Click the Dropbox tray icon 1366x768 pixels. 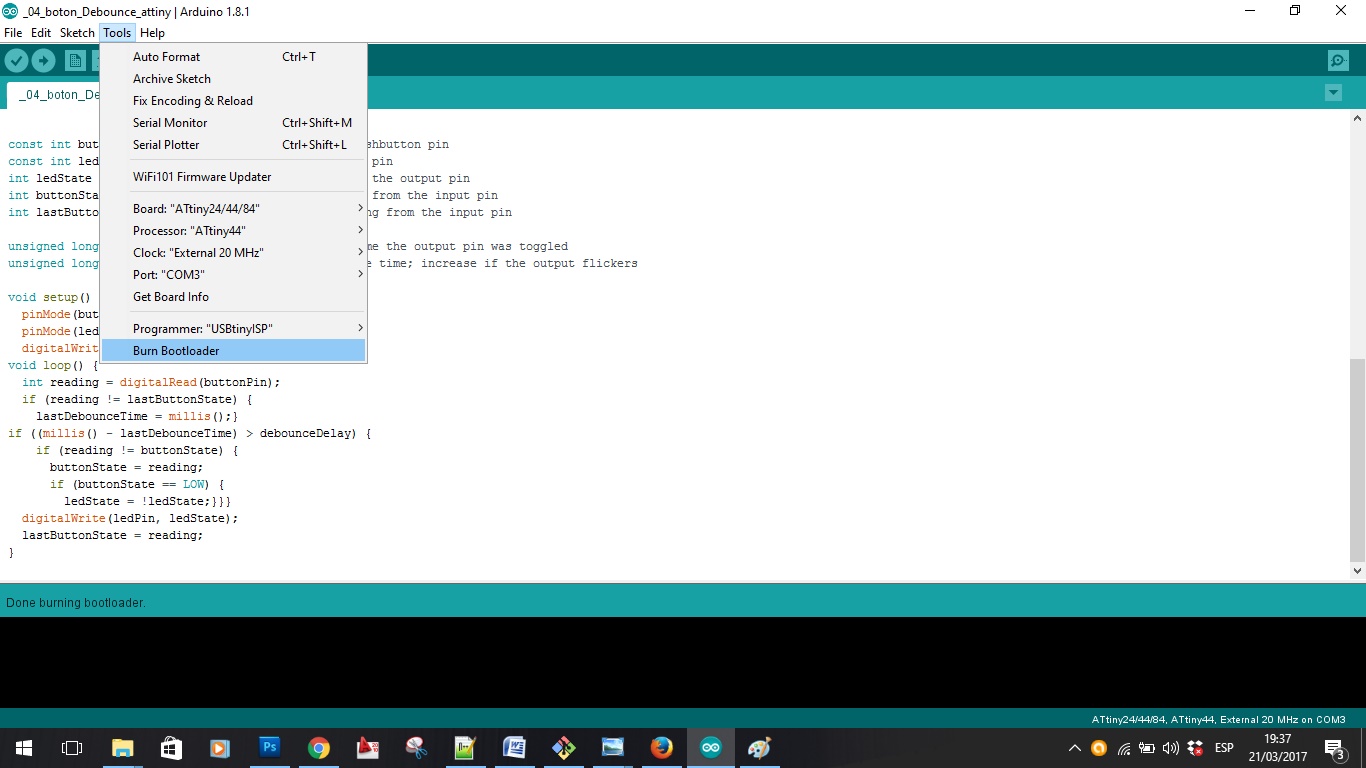(x=1196, y=748)
